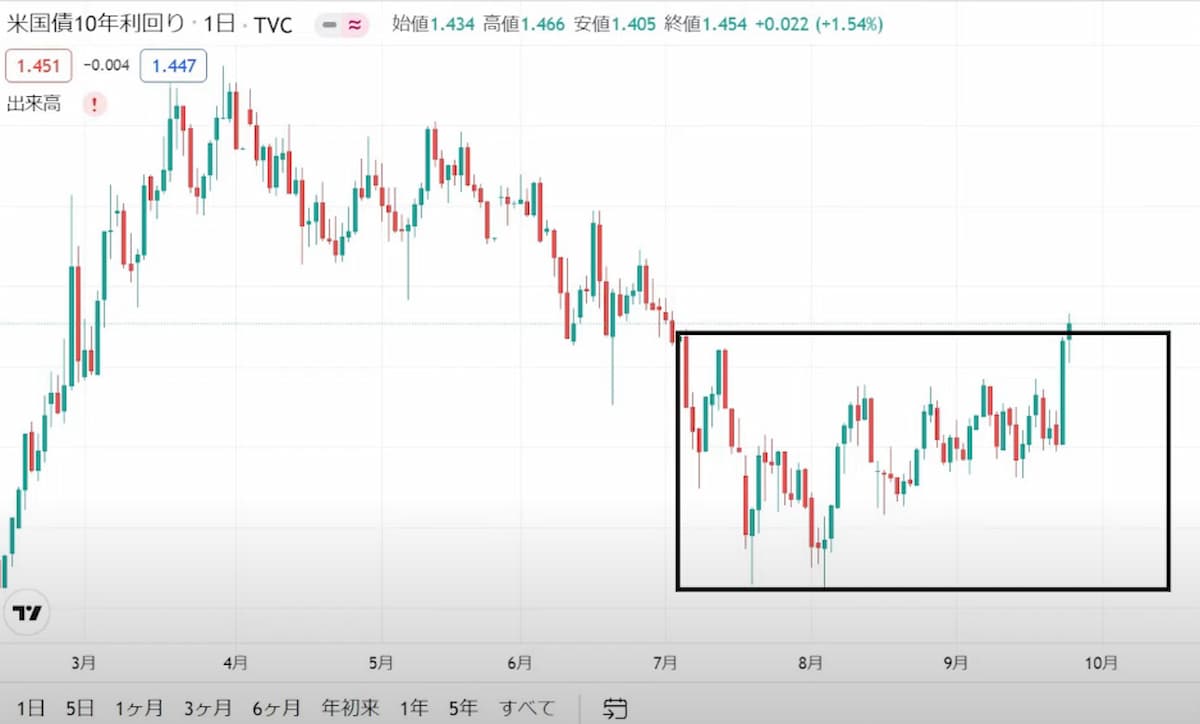
Task: Choose the 1年 time range
Action: [414, 709]
